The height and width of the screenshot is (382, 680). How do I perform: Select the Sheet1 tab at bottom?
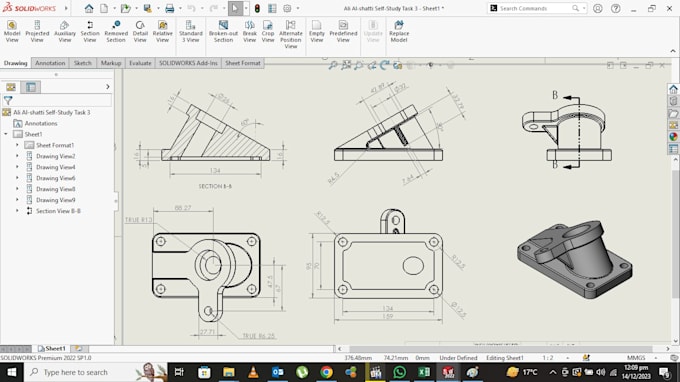point(51,348)
